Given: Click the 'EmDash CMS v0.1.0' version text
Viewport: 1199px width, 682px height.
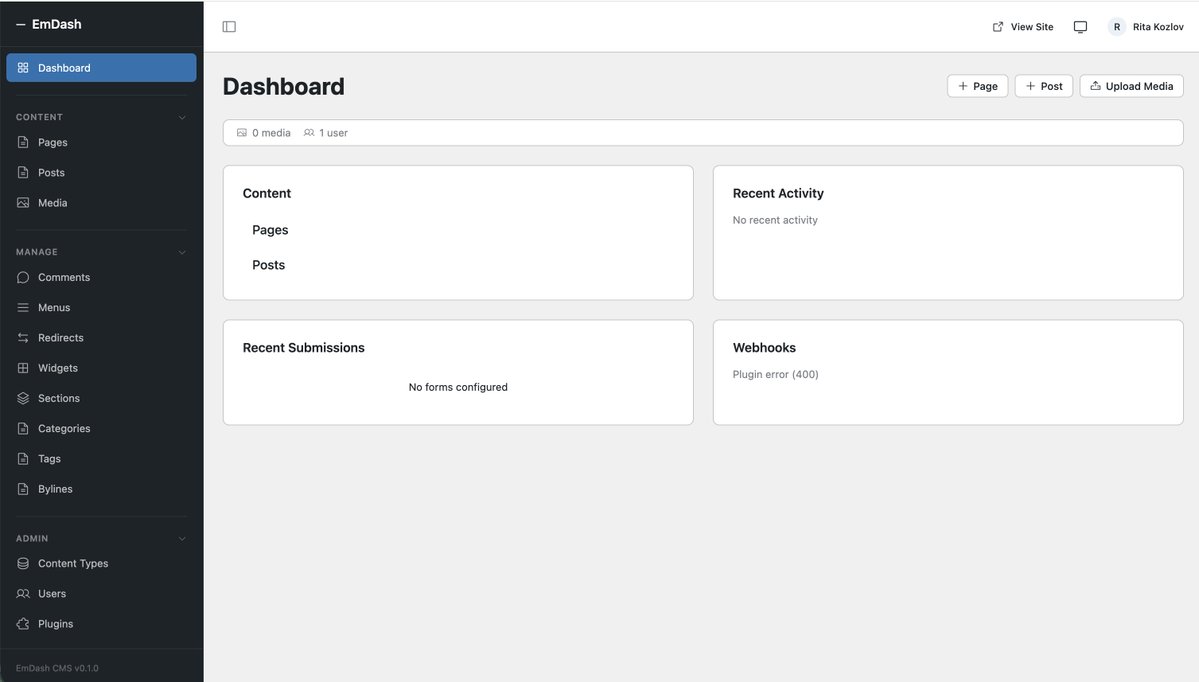Looking at the screenshot, I should point(57,668).
